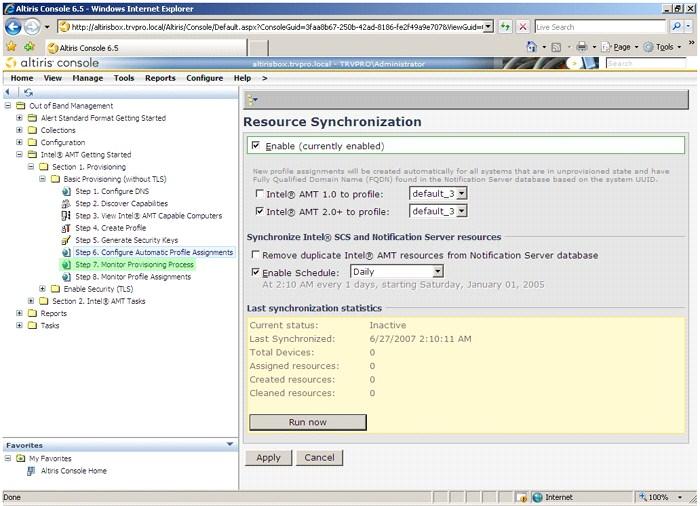Click the content pane toolbar action icon
This screenshot has width=700, height=506.
[x=253, y=100]
